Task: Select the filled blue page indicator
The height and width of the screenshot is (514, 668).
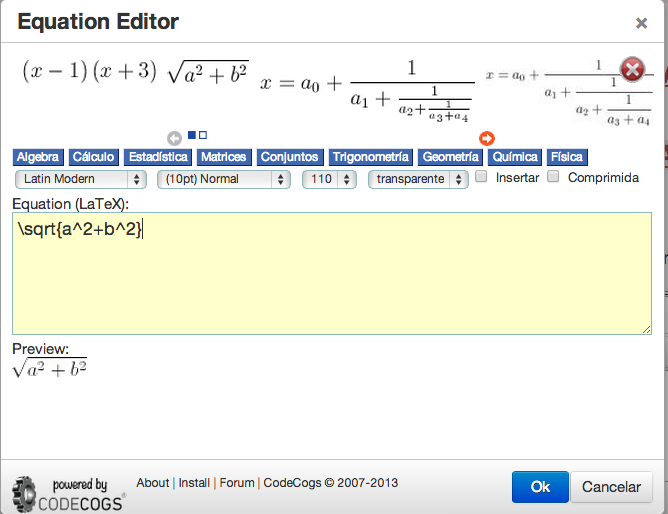Action: click(192, 134)
